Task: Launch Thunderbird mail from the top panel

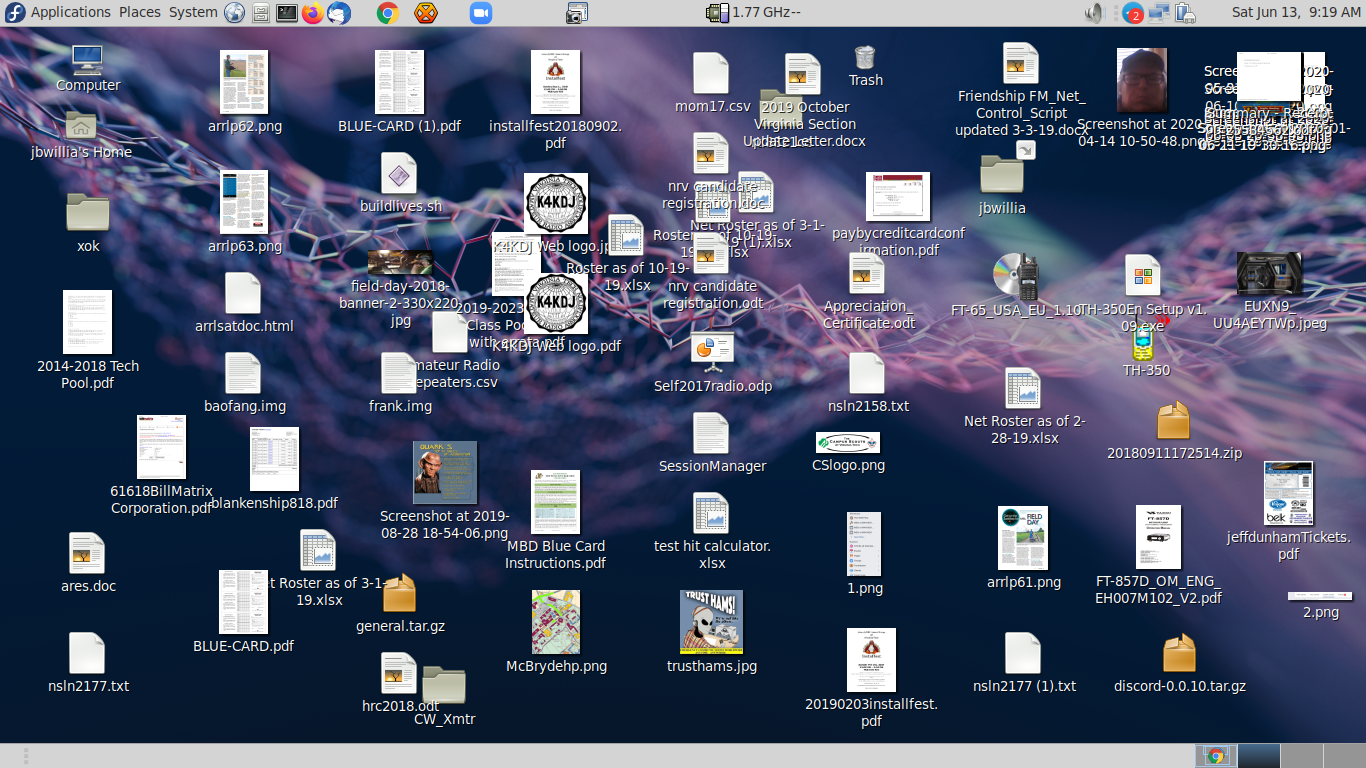Action: (x=338, y=13)
